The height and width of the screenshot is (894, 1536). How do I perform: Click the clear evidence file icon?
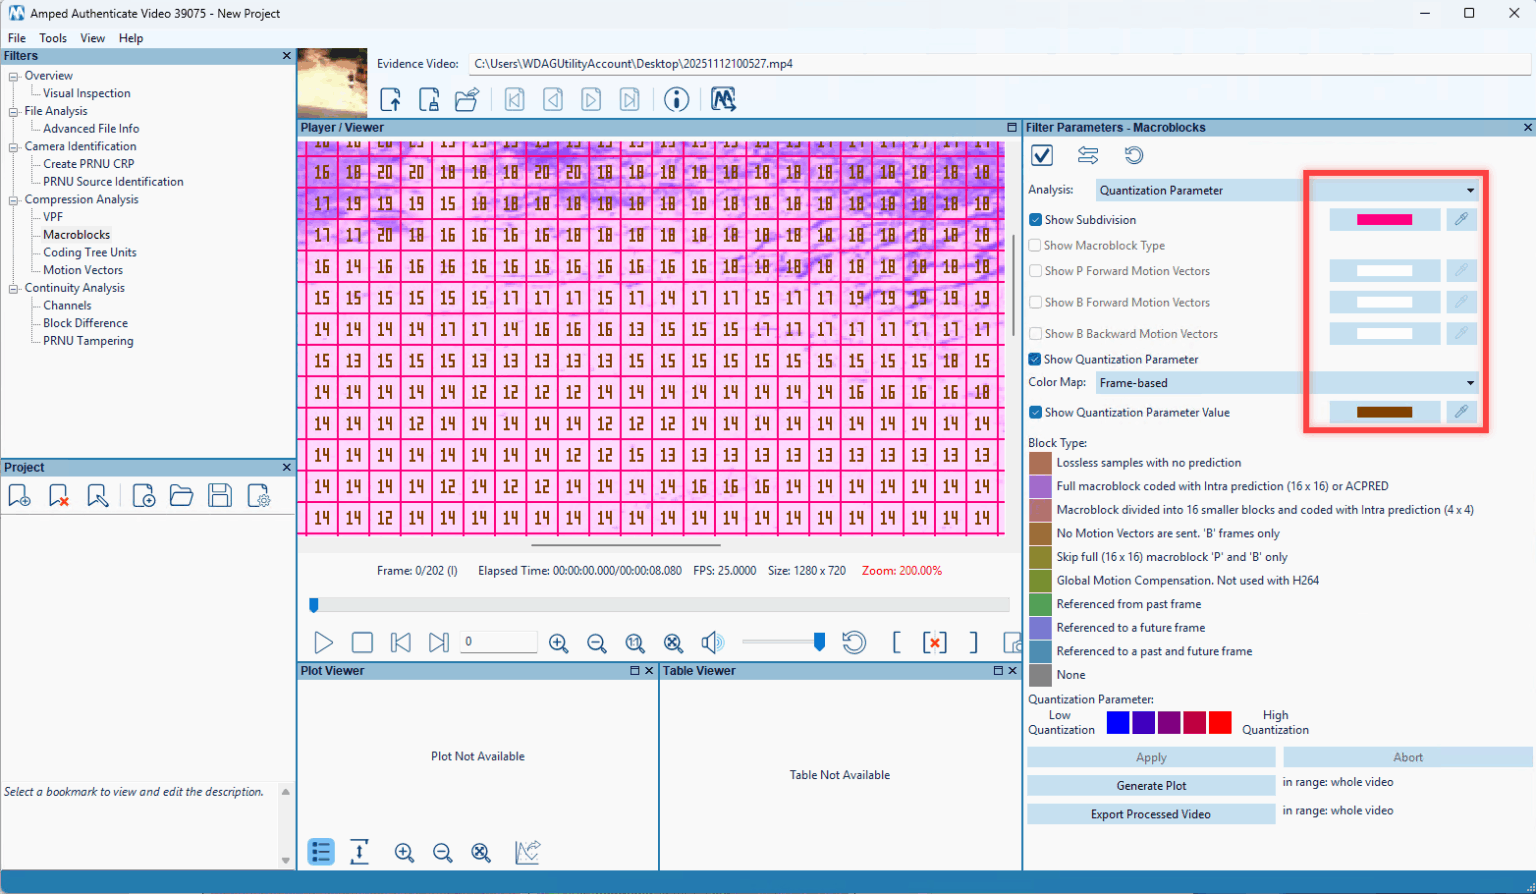[x=429, y=99]
